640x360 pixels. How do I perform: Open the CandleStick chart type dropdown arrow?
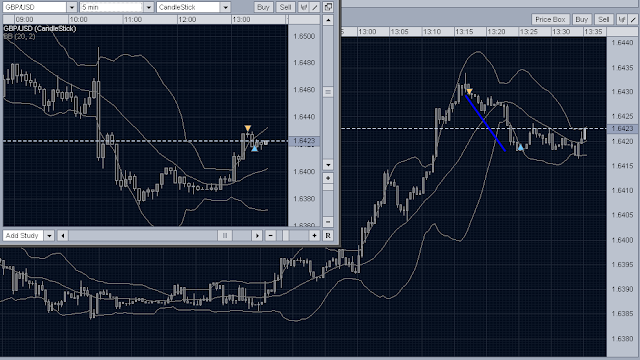[225, 7]
